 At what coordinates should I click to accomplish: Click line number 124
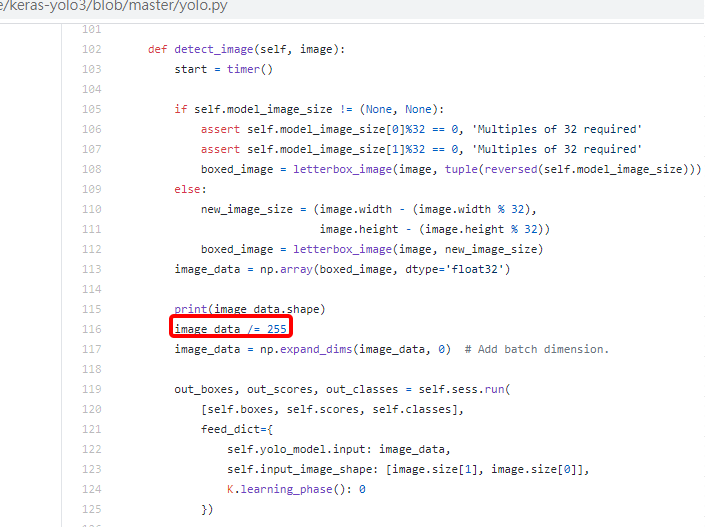tap(92, 489)
